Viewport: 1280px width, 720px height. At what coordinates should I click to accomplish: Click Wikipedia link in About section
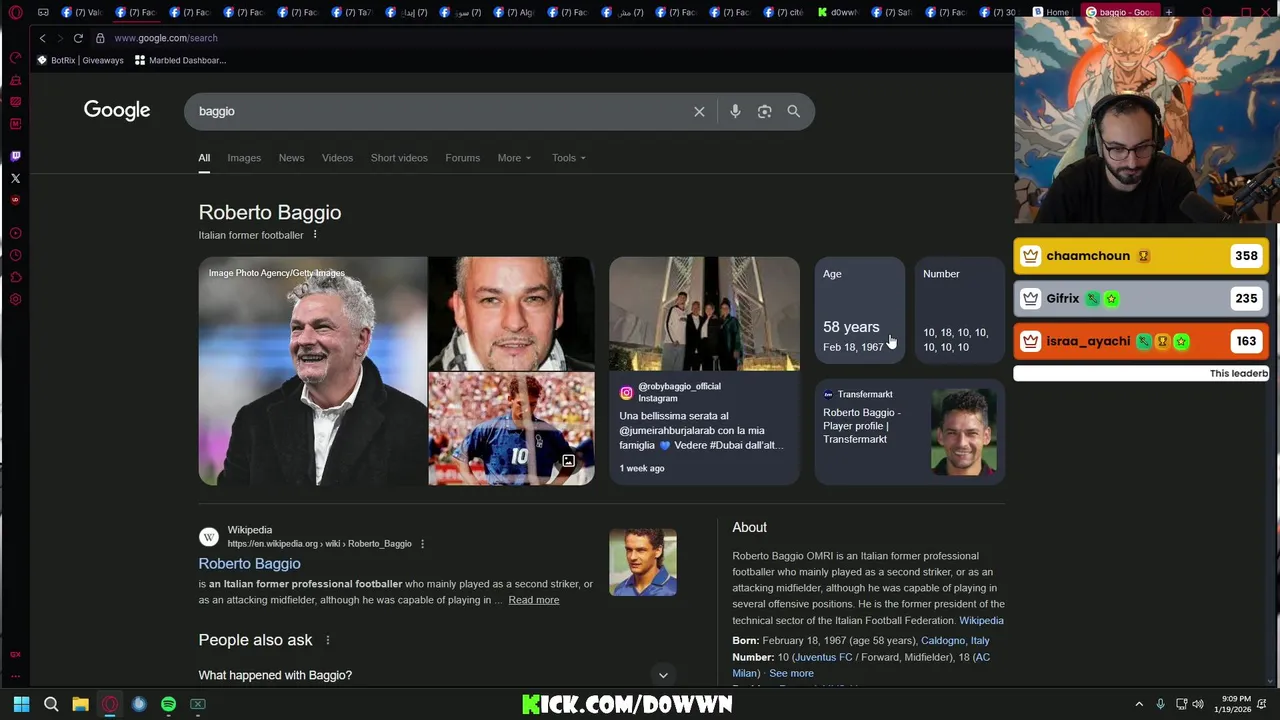(x=981, y=620)
